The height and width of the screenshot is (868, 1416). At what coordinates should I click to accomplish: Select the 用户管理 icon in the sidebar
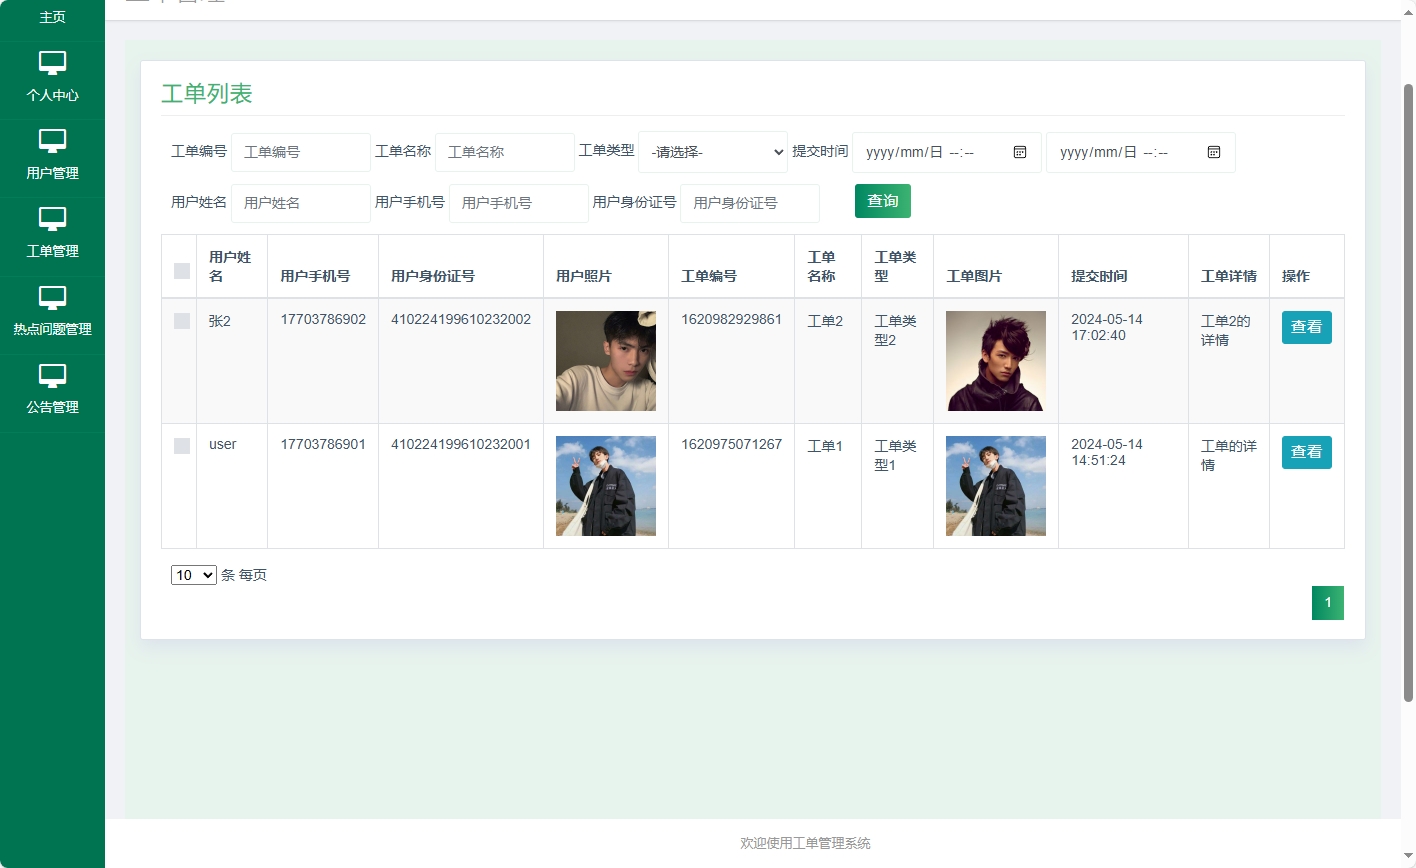tap(52, 141)
